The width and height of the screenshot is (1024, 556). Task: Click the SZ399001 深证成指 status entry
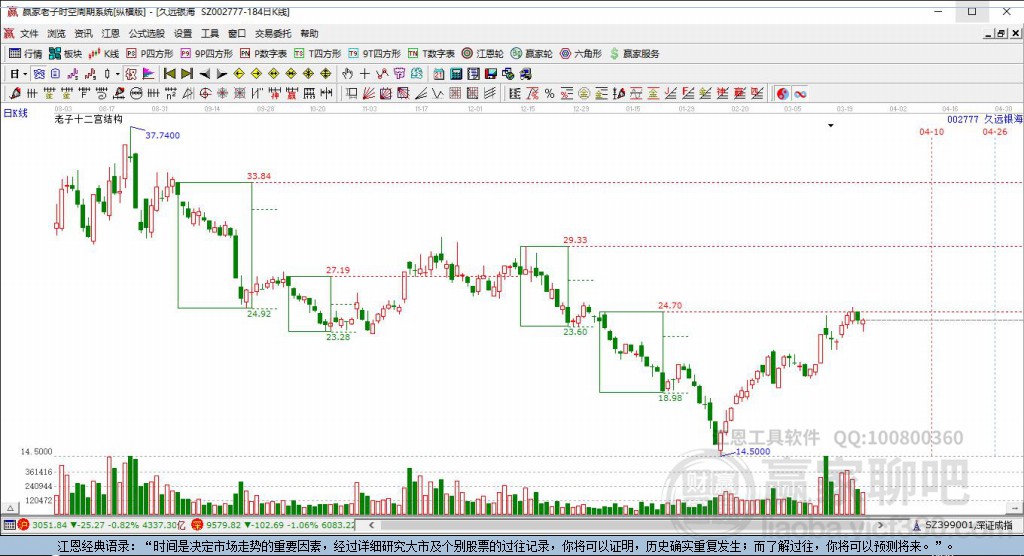click(x=963, y=525)
